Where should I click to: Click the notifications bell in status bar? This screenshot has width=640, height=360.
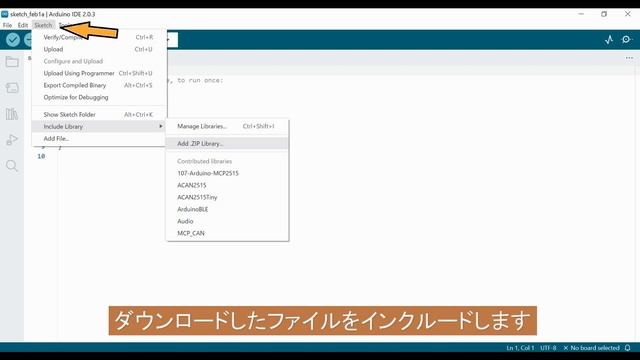(628, 348)
